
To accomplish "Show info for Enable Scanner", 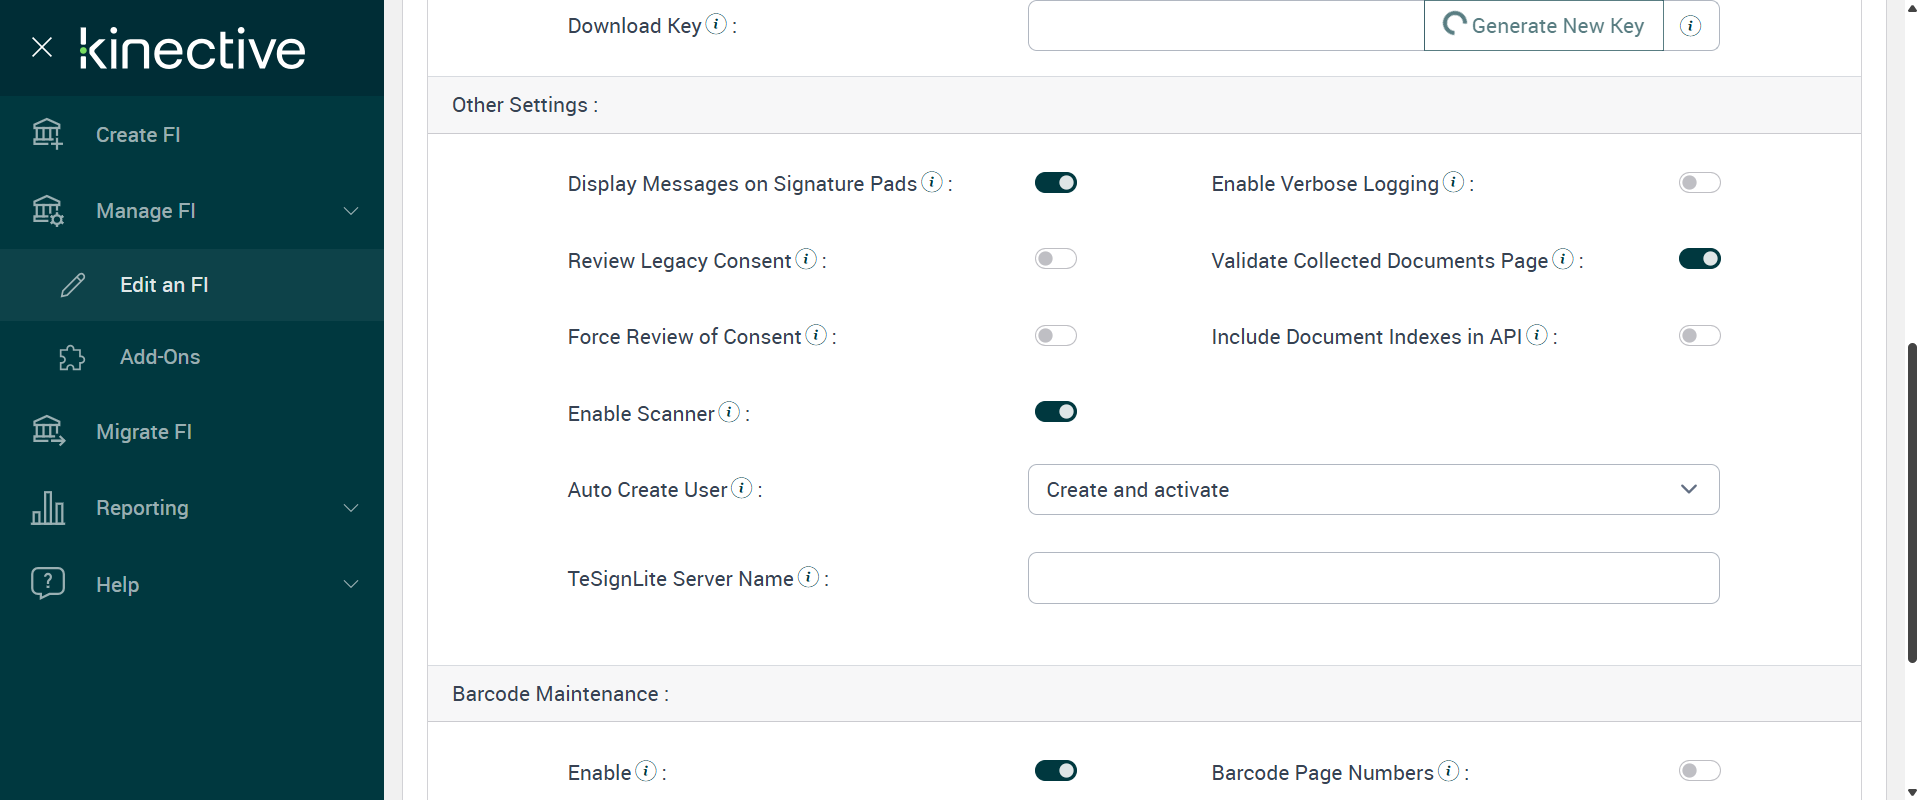I will click(x=730, y=412).
